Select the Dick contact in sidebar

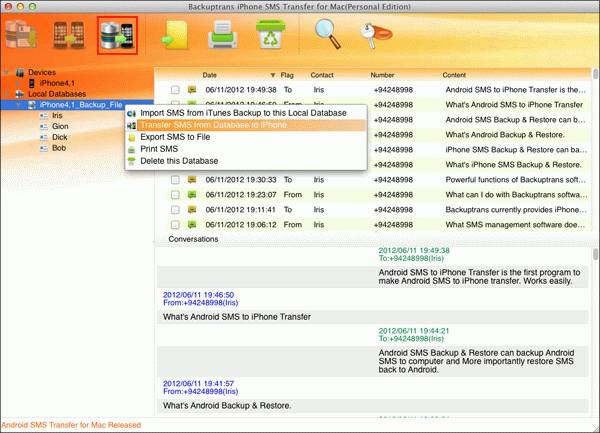coord(59,137)
